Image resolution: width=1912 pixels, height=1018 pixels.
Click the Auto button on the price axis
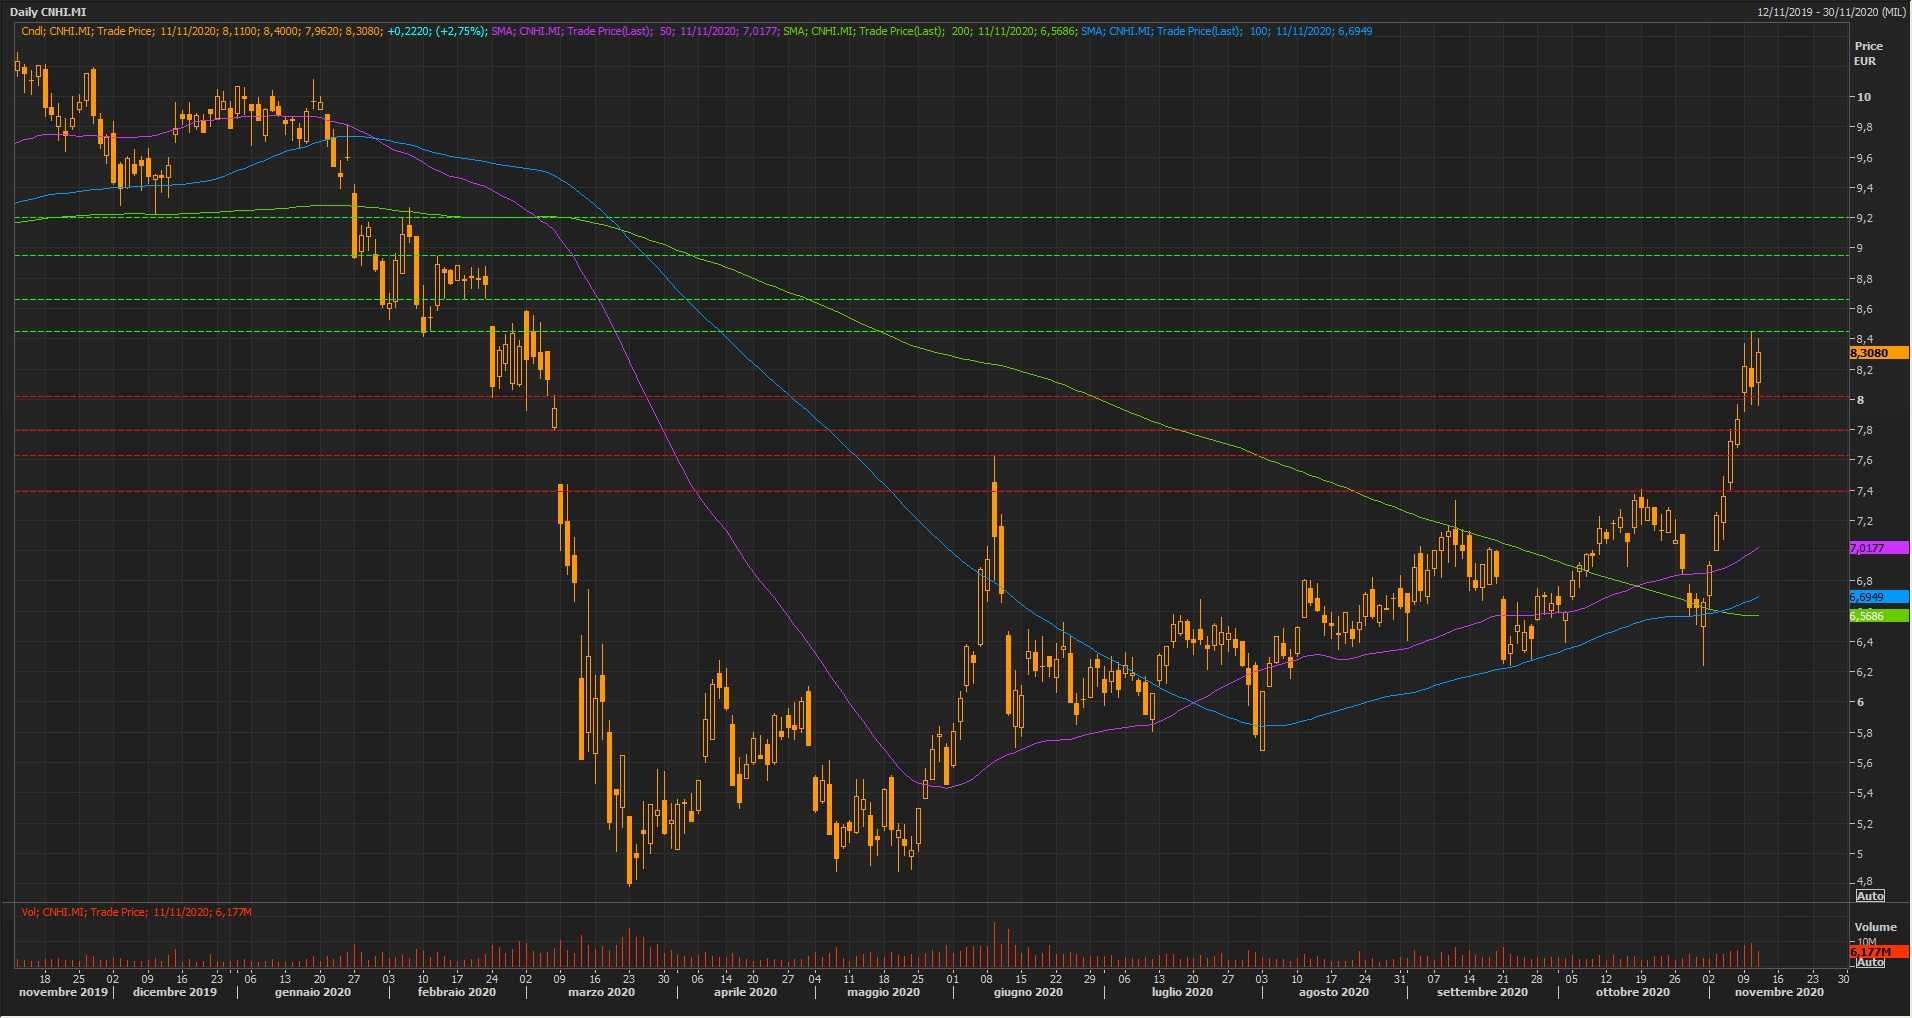1870,895
